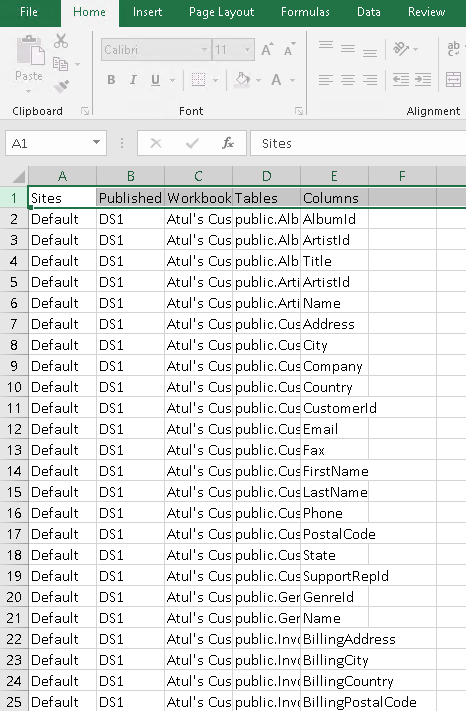Select column A header
Image resolution: width=466 pixels, height=711 pixels.
point(63,176)
